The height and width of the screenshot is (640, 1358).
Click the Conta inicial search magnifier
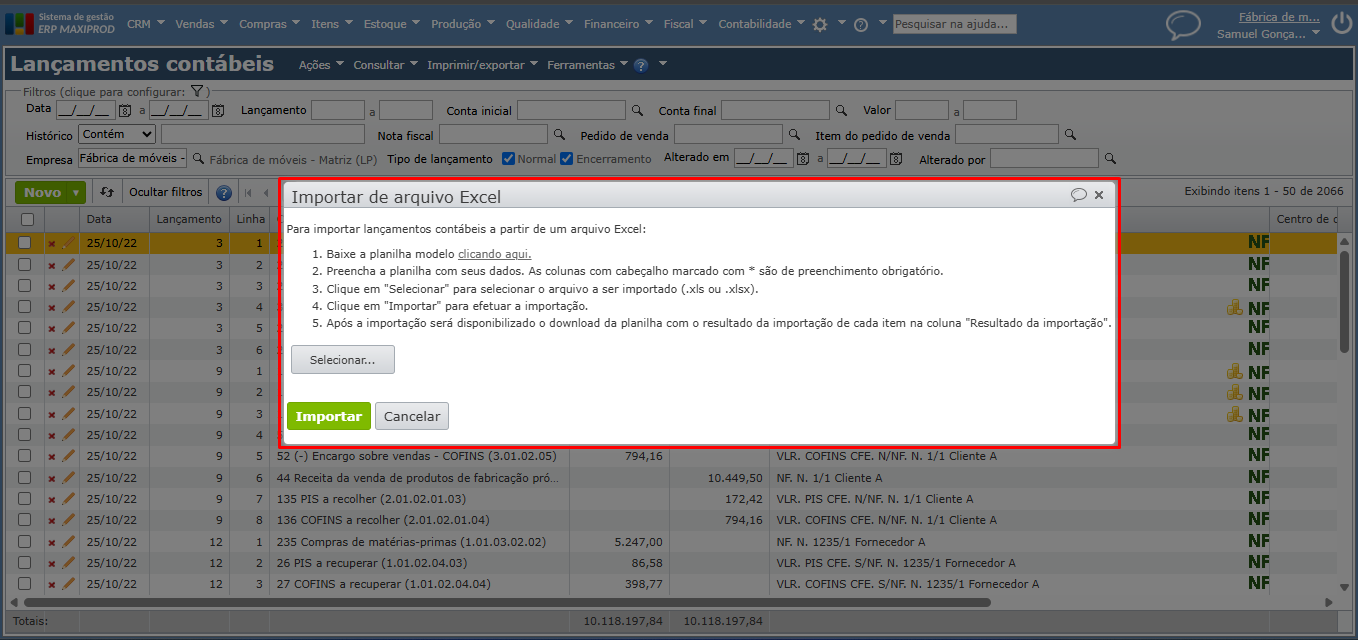tap(637, 110)
